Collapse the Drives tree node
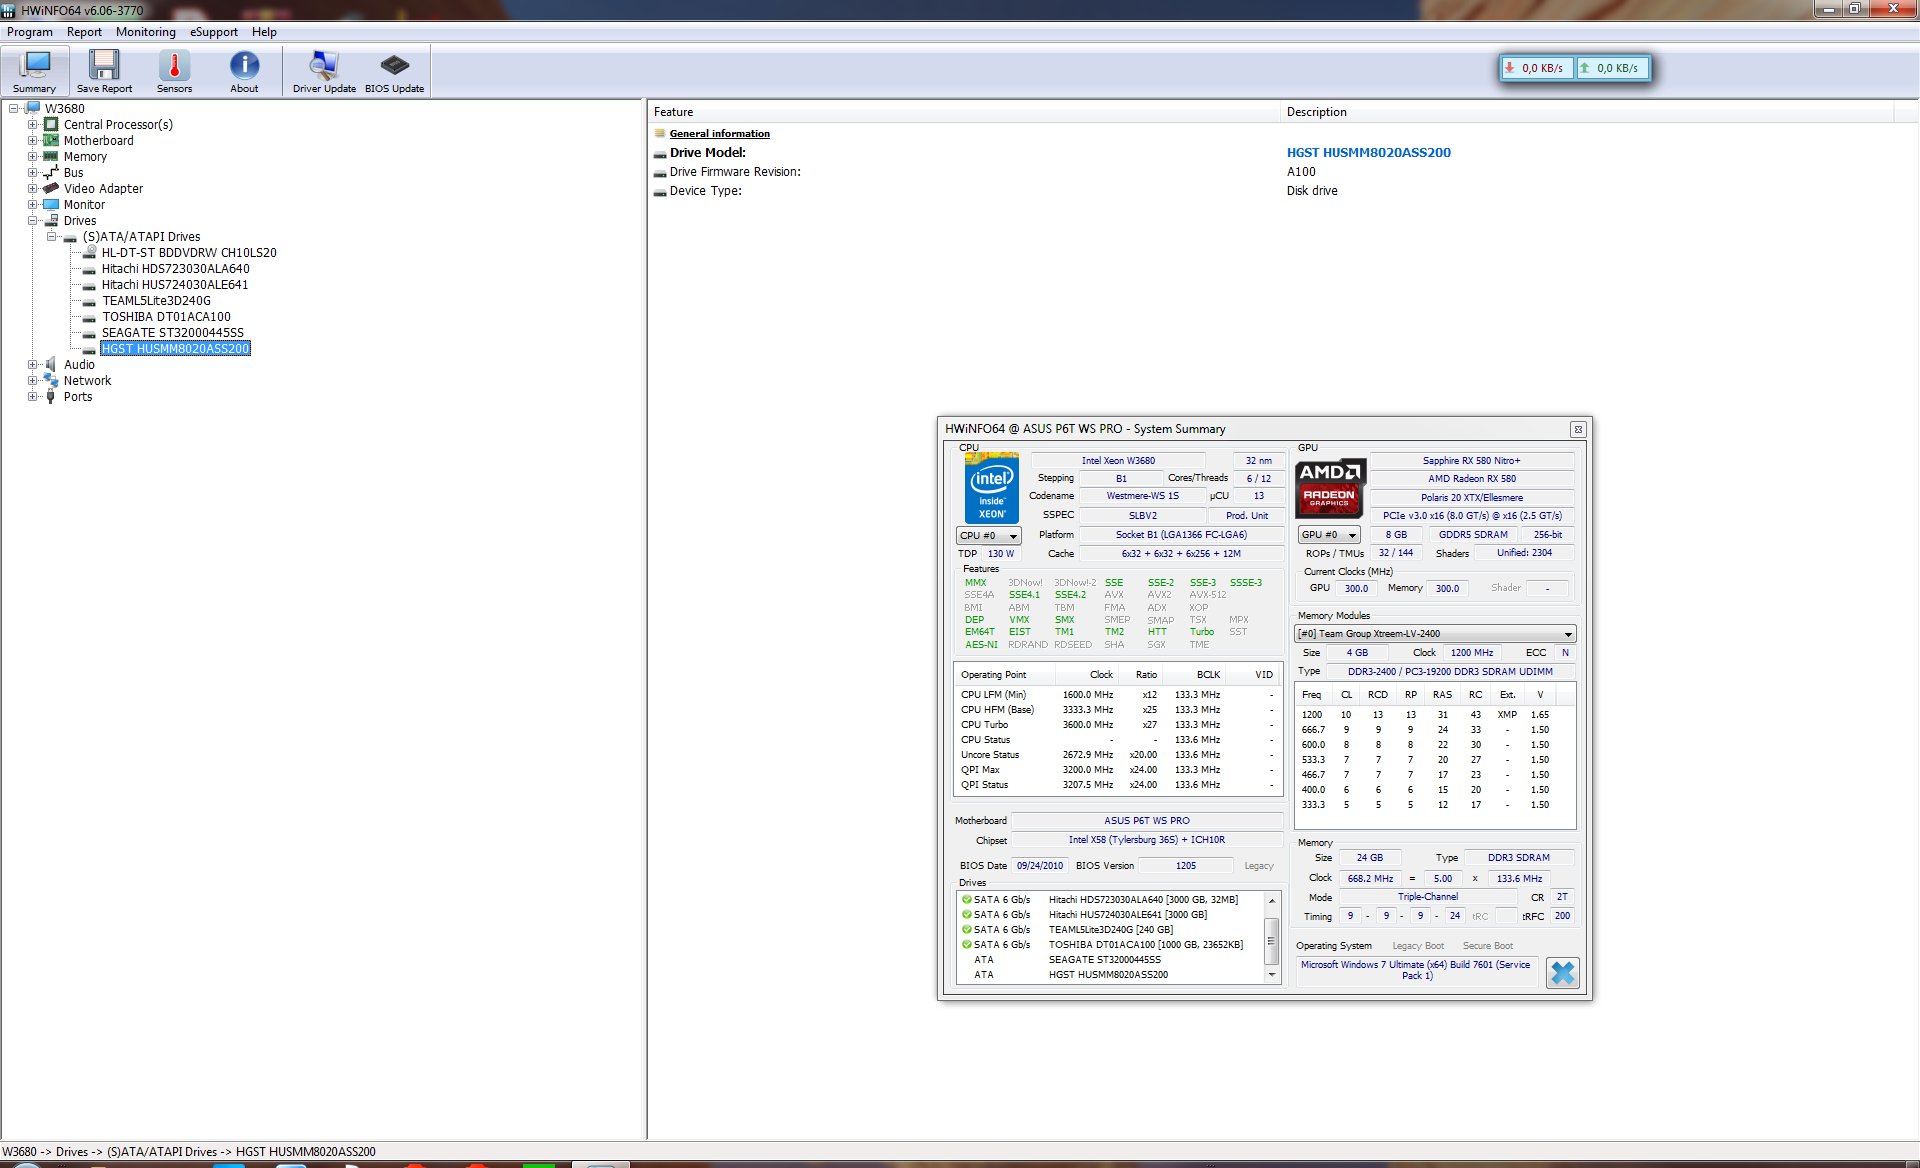1920x1168 pixels. click(33, 220)
